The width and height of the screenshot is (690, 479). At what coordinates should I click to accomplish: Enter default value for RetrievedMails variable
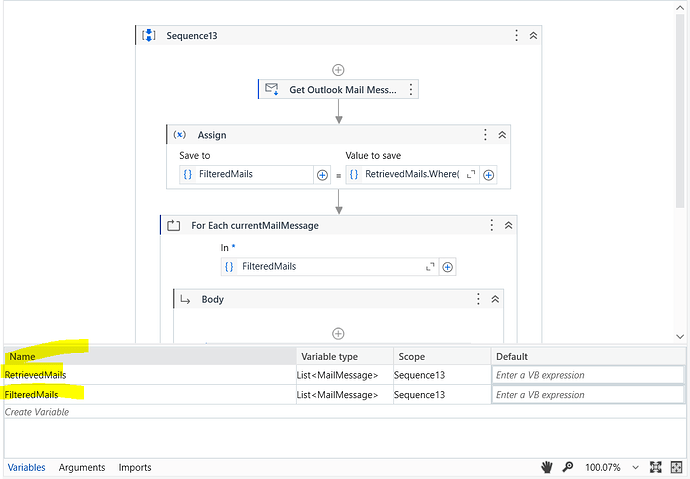click(587, 375)
